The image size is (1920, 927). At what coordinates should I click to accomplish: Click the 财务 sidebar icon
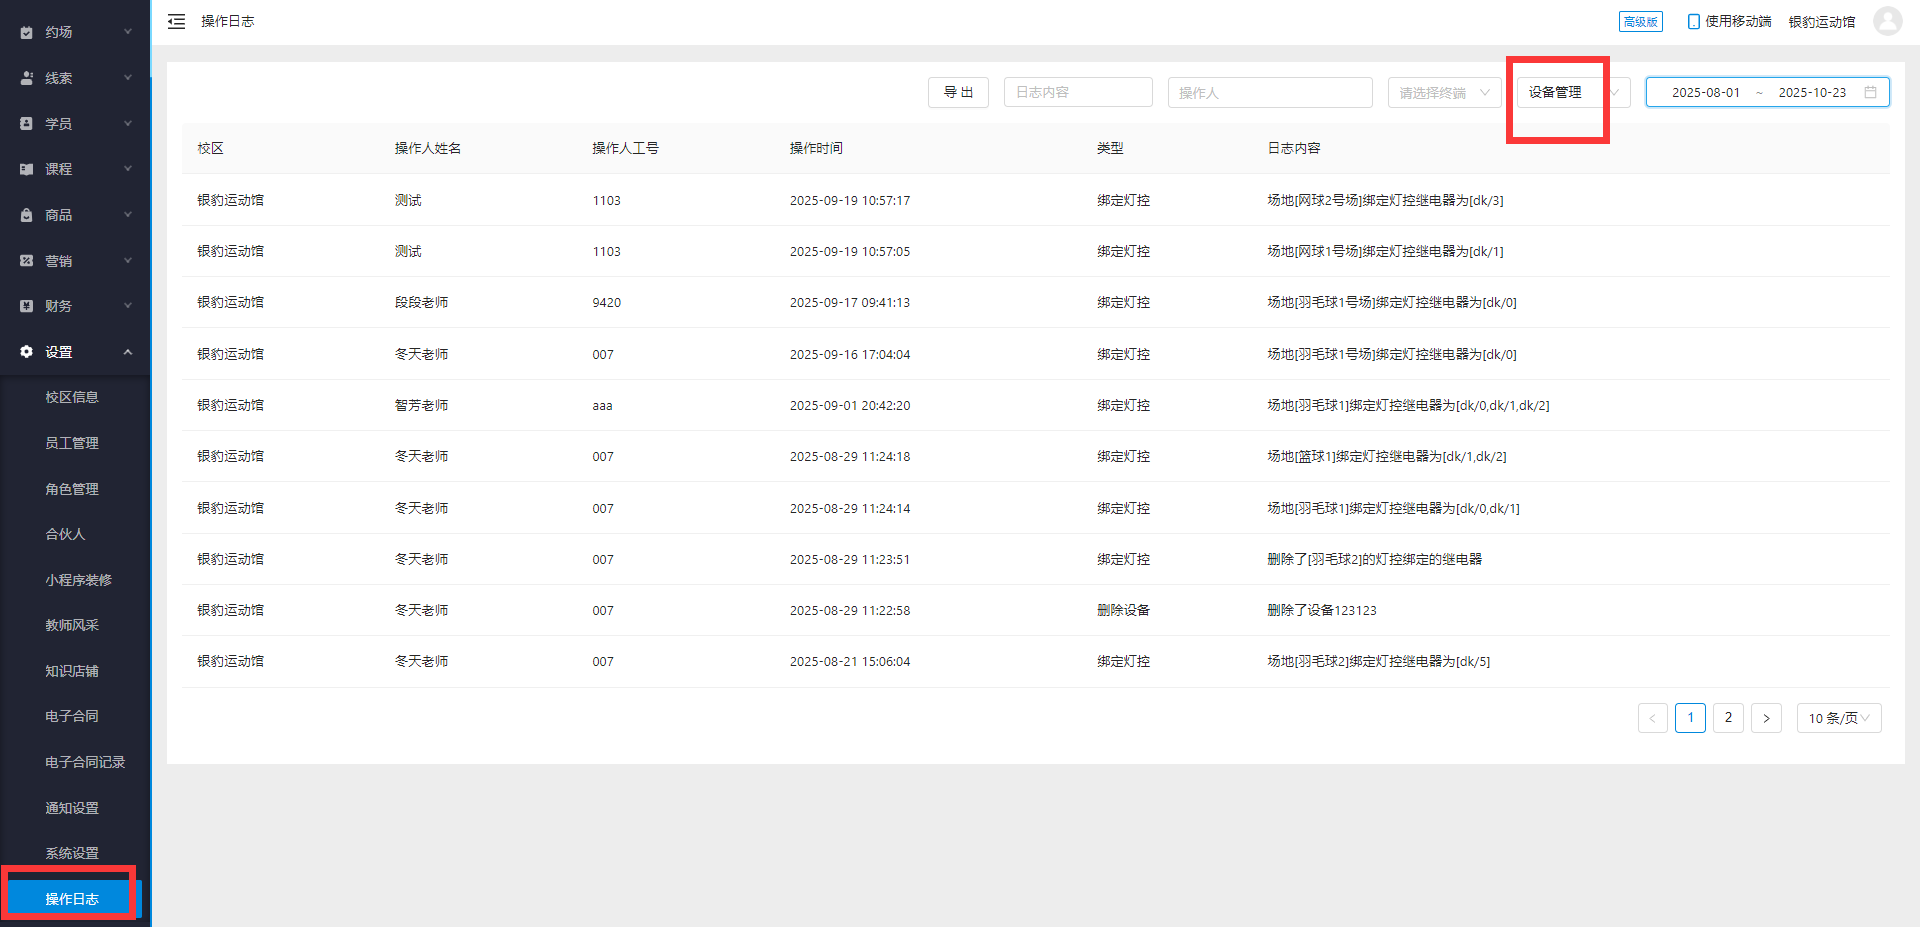(27, 306)
